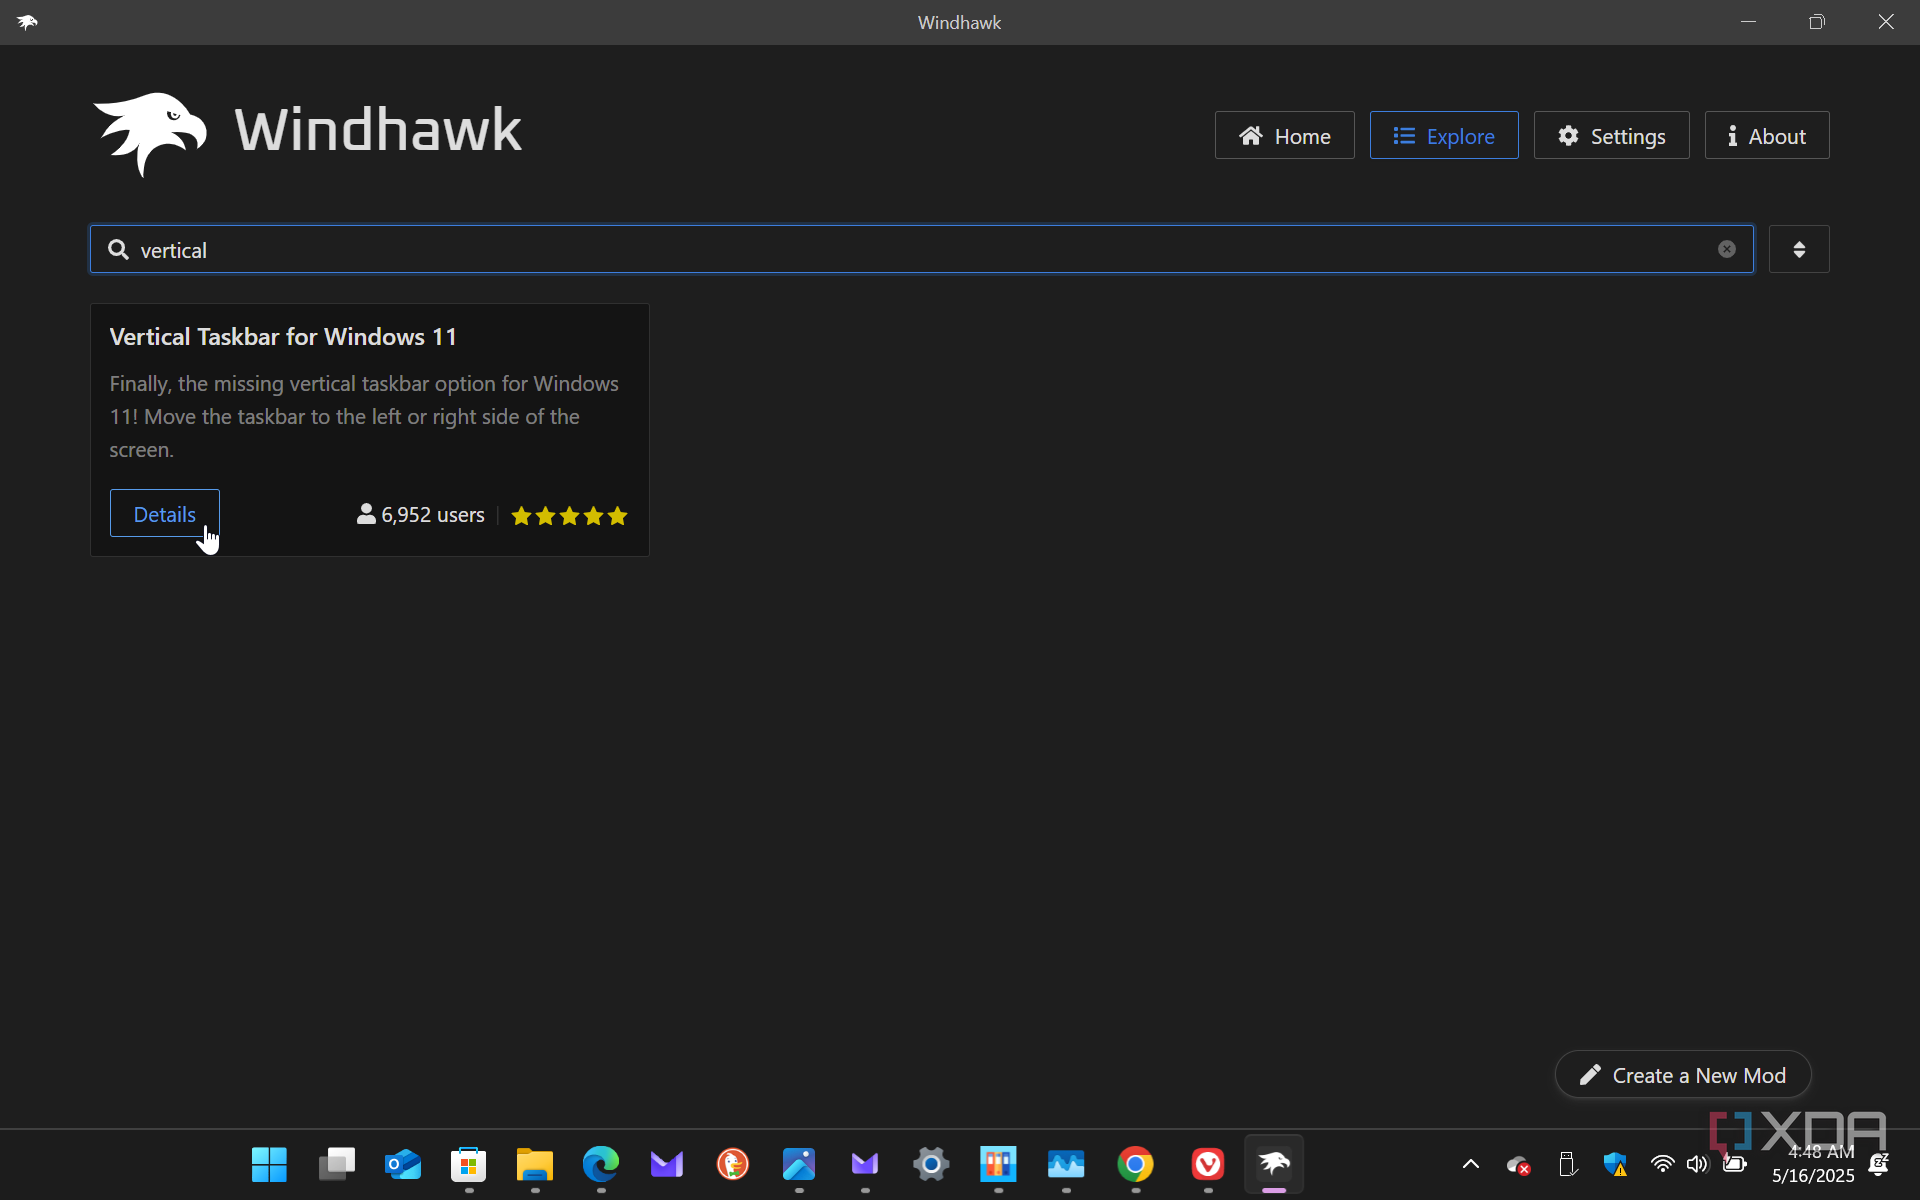Open Windows Security shield tray icon
This screenshot has width=1920, height=1200.
click(1615, 1164)
